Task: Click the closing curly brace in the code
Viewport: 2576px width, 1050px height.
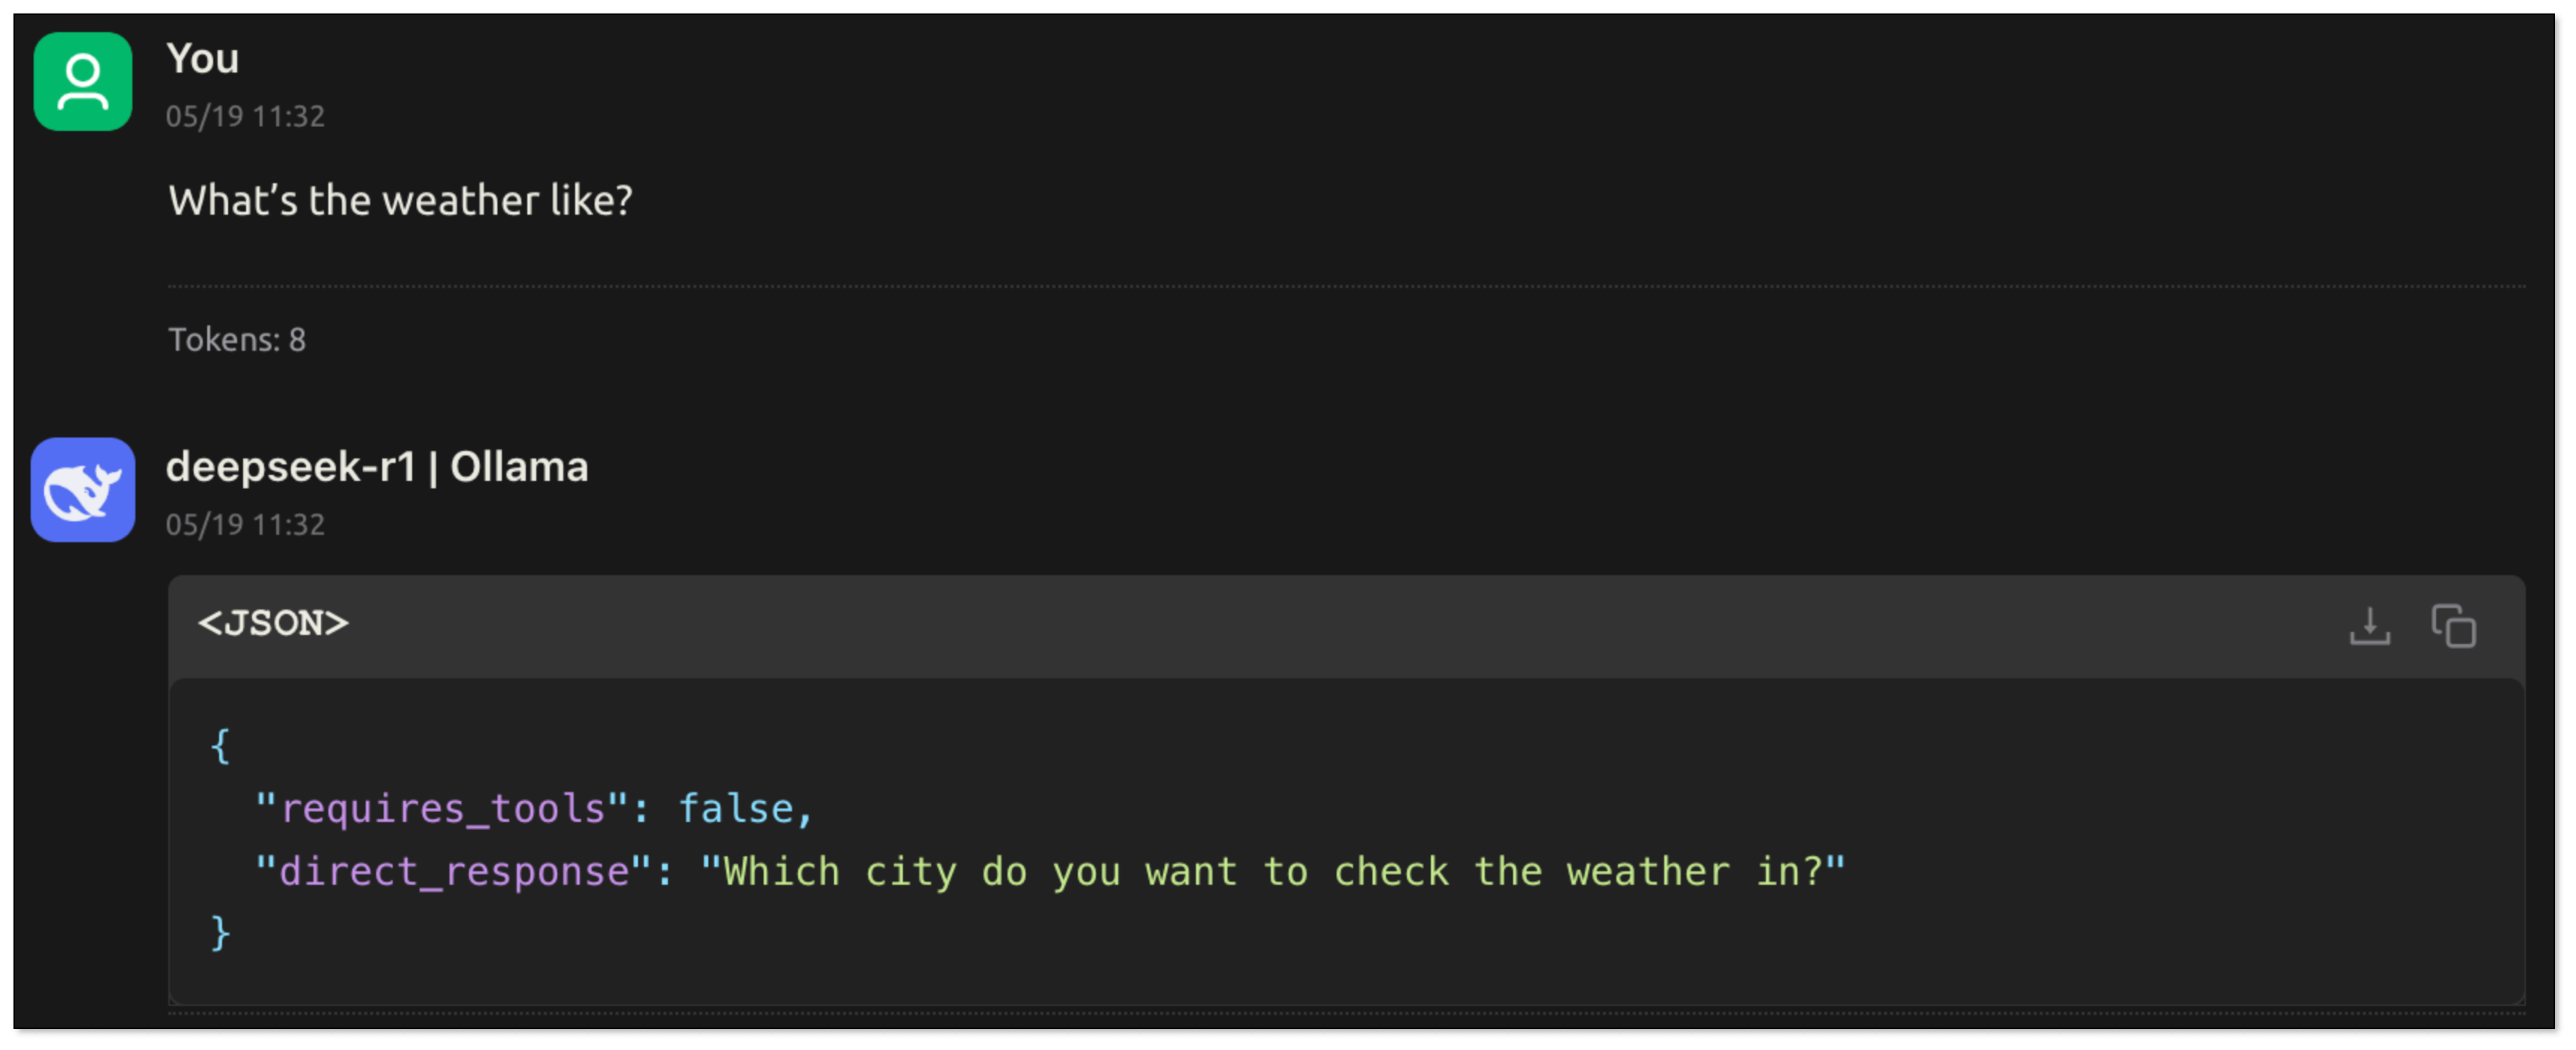Action: [x=220, y=934]
